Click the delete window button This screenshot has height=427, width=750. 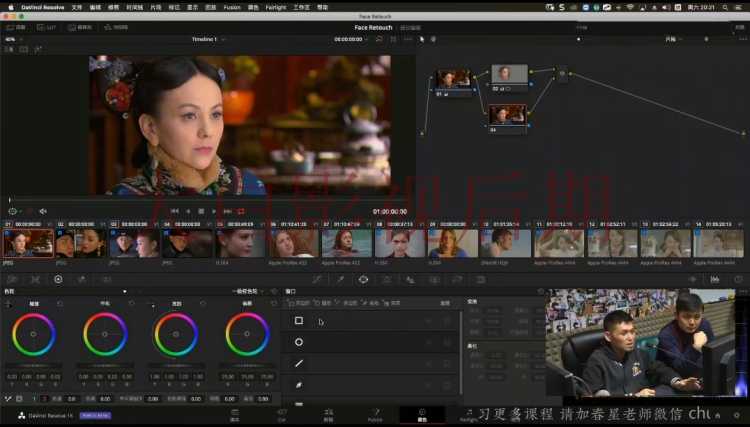click(445, 303)
